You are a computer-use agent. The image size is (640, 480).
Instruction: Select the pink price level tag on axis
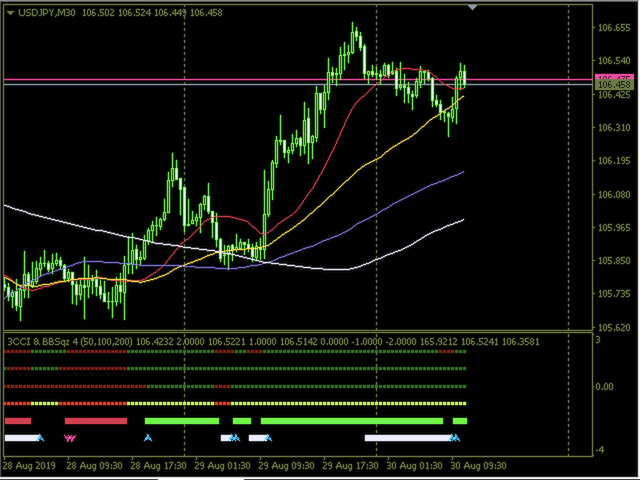click(x=614, y=77)
